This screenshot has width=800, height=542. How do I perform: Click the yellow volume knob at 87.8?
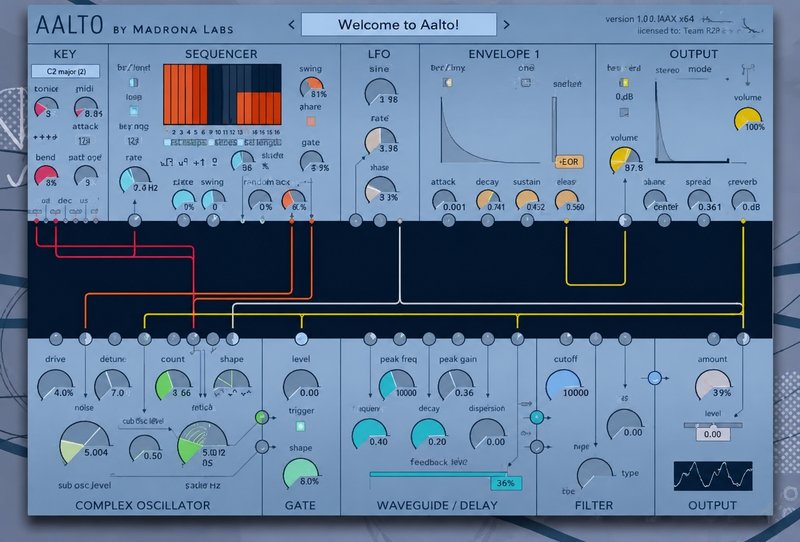pos(624,160)
